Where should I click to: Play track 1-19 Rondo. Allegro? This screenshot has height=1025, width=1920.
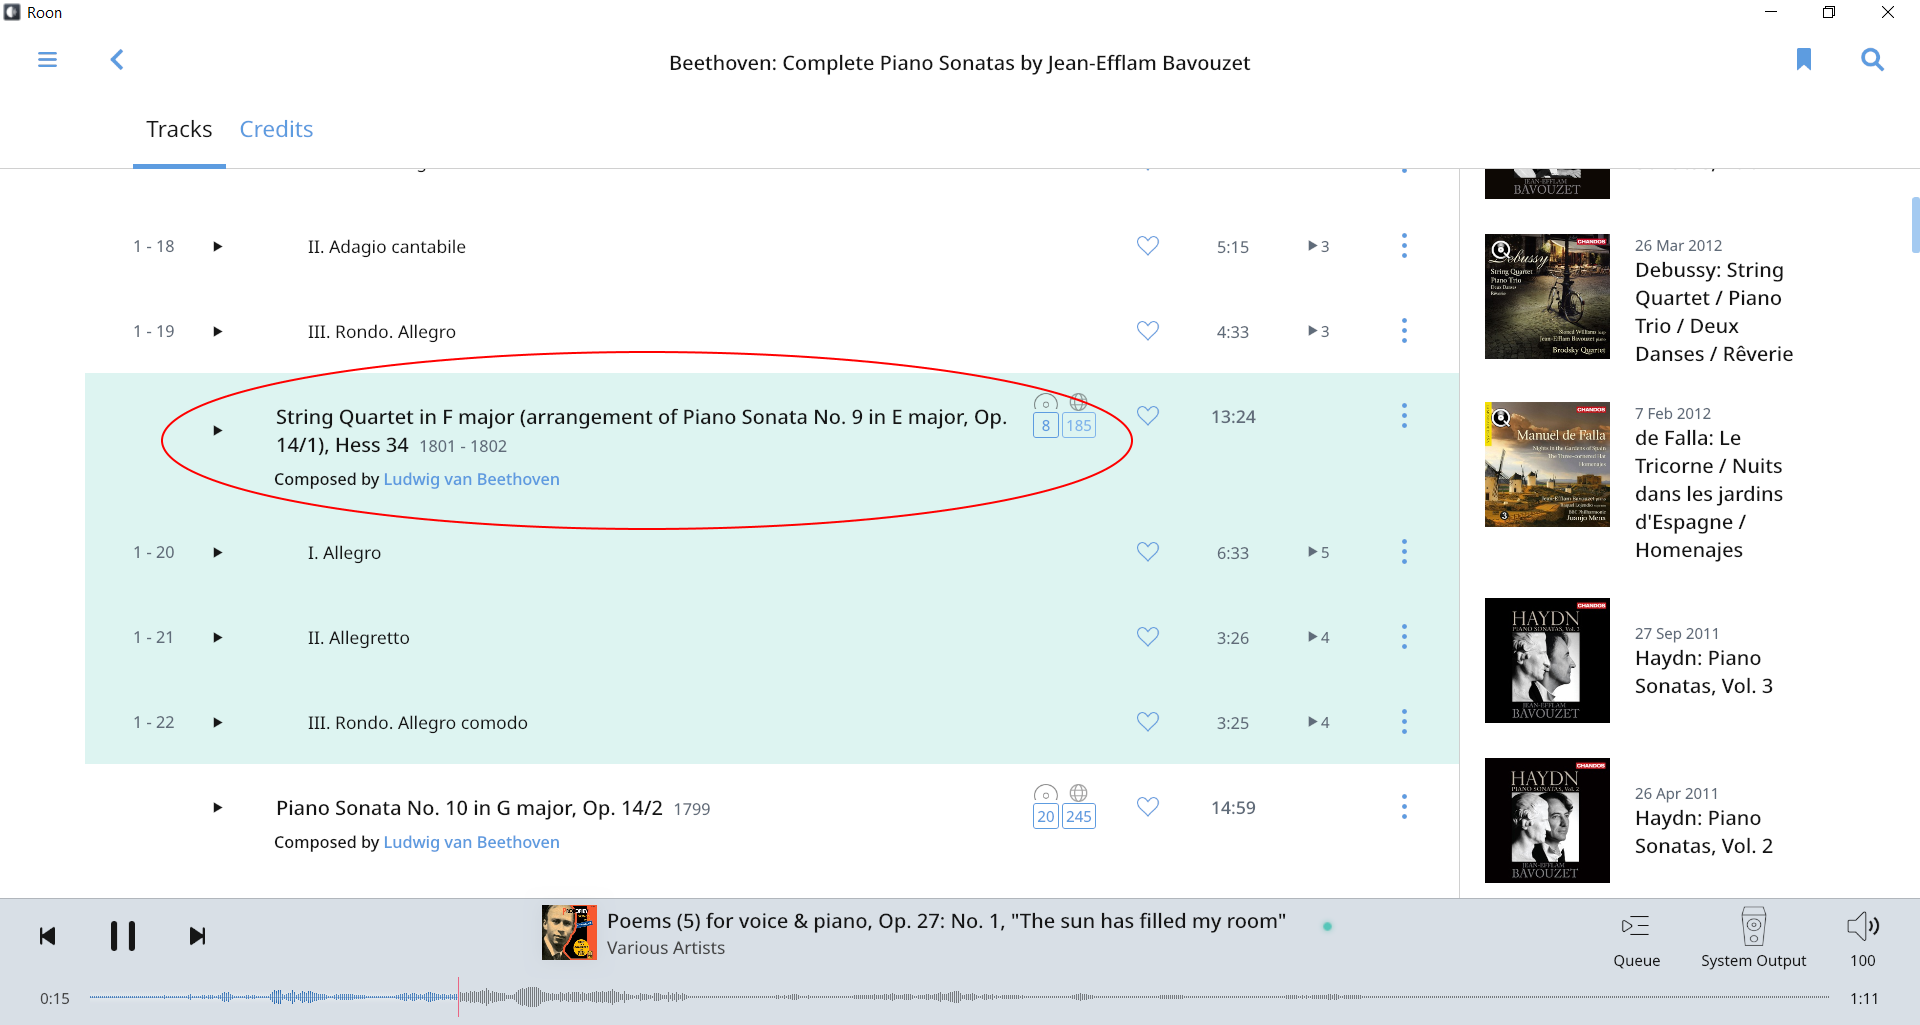coord(217,332)
